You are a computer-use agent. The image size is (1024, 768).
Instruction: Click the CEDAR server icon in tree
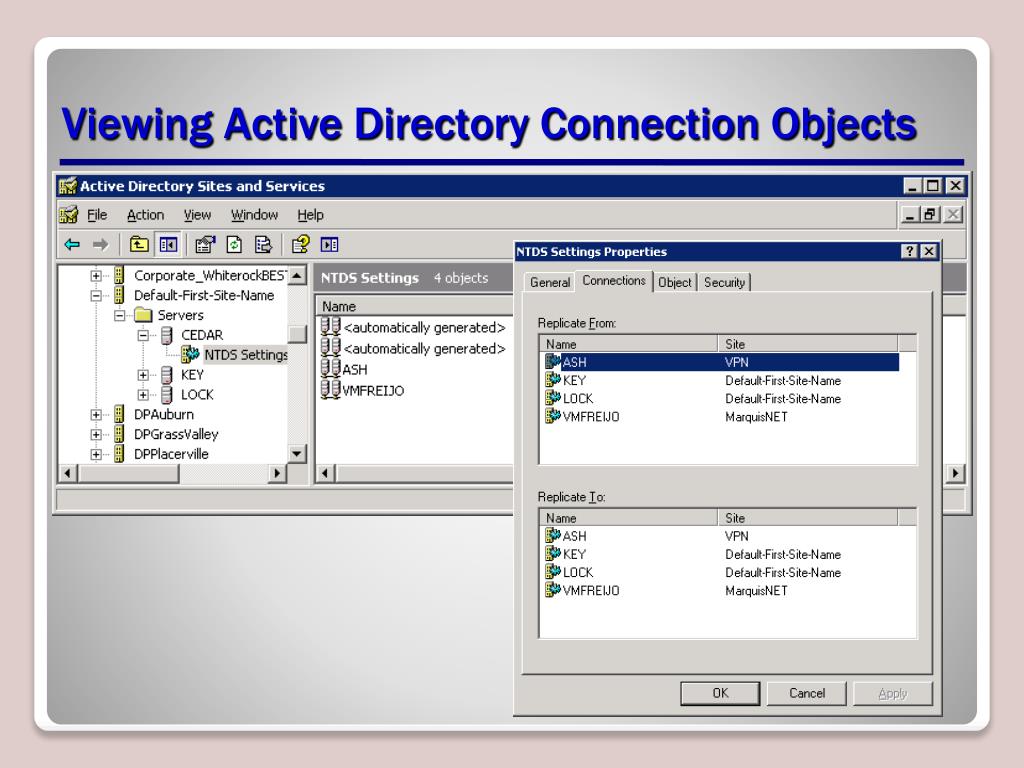pyautogui.click(x=167, y=335)
